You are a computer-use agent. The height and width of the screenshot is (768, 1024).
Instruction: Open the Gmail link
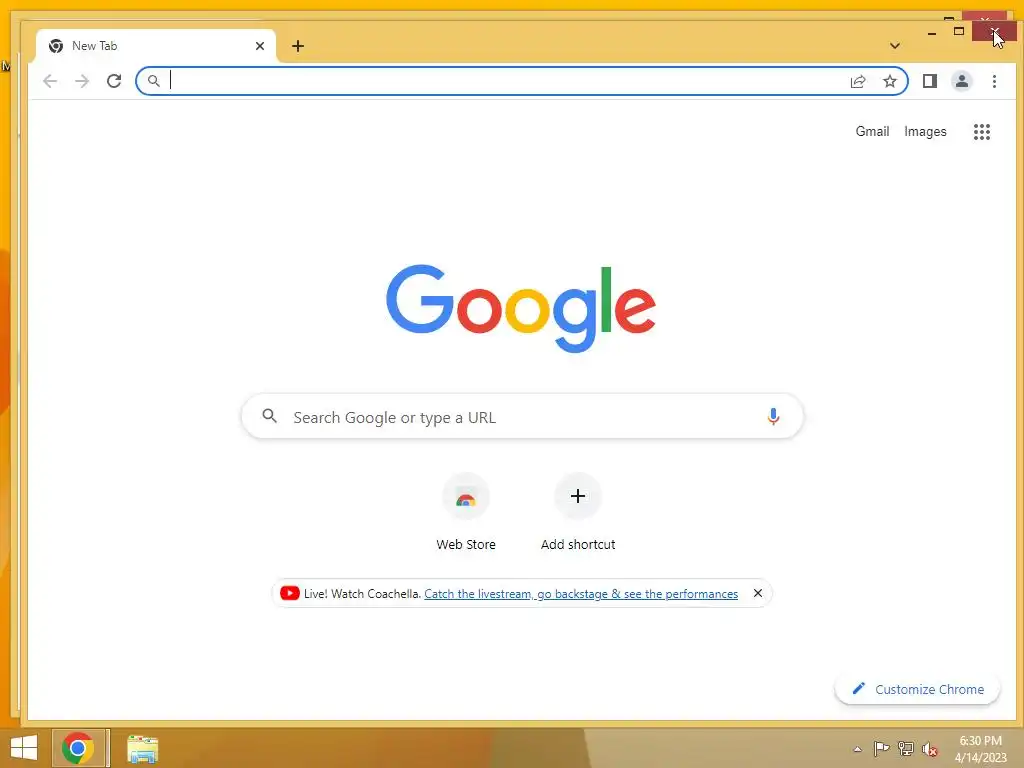tap(872, 131)
